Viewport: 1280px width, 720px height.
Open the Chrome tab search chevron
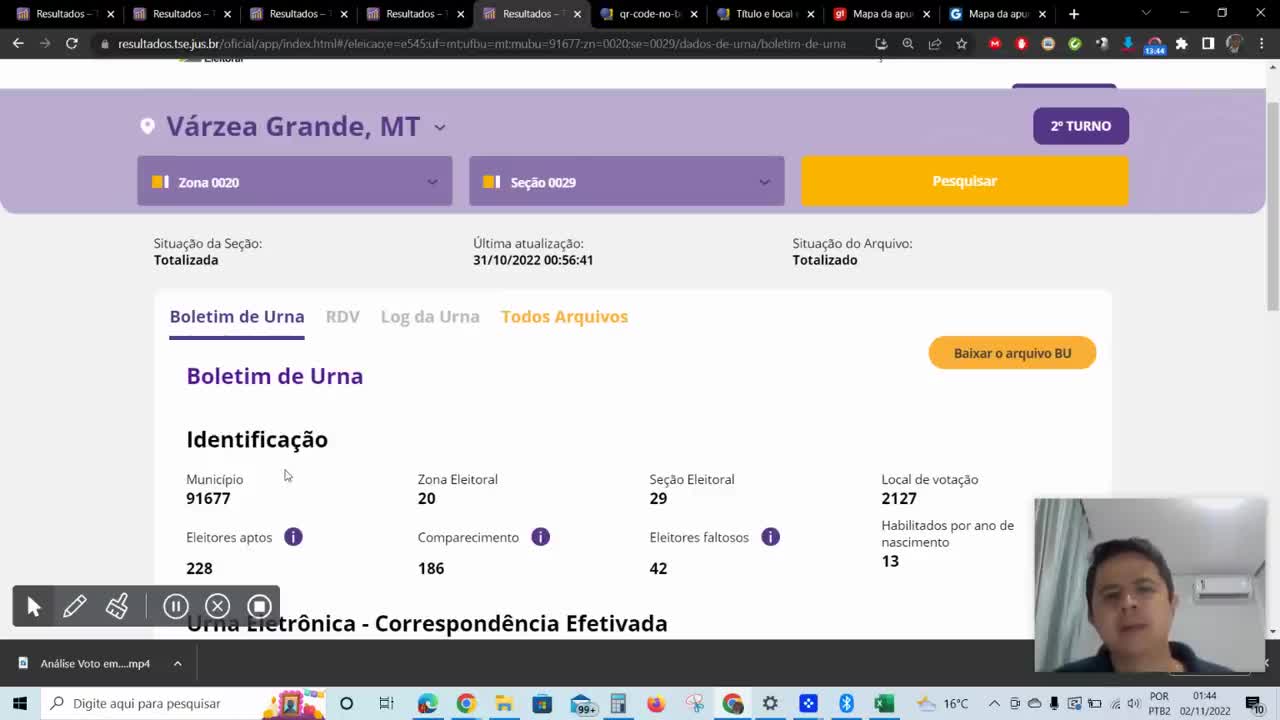1146,14
